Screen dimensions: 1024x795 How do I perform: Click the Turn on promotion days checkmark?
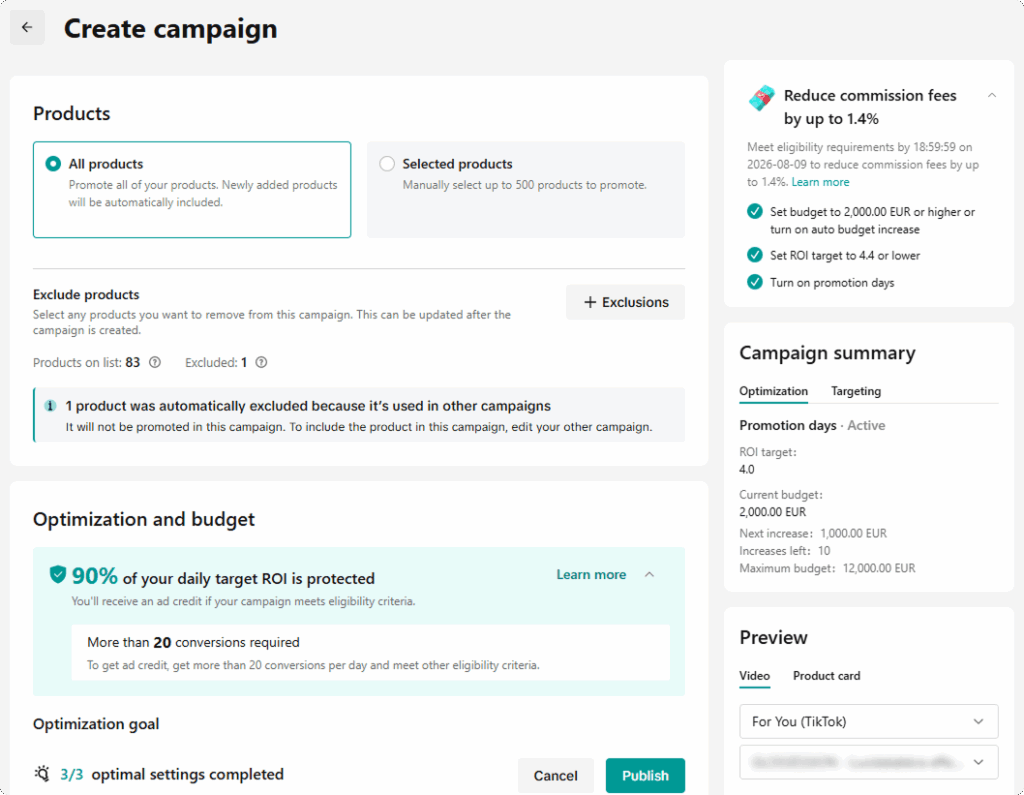[x=755, y=282]
